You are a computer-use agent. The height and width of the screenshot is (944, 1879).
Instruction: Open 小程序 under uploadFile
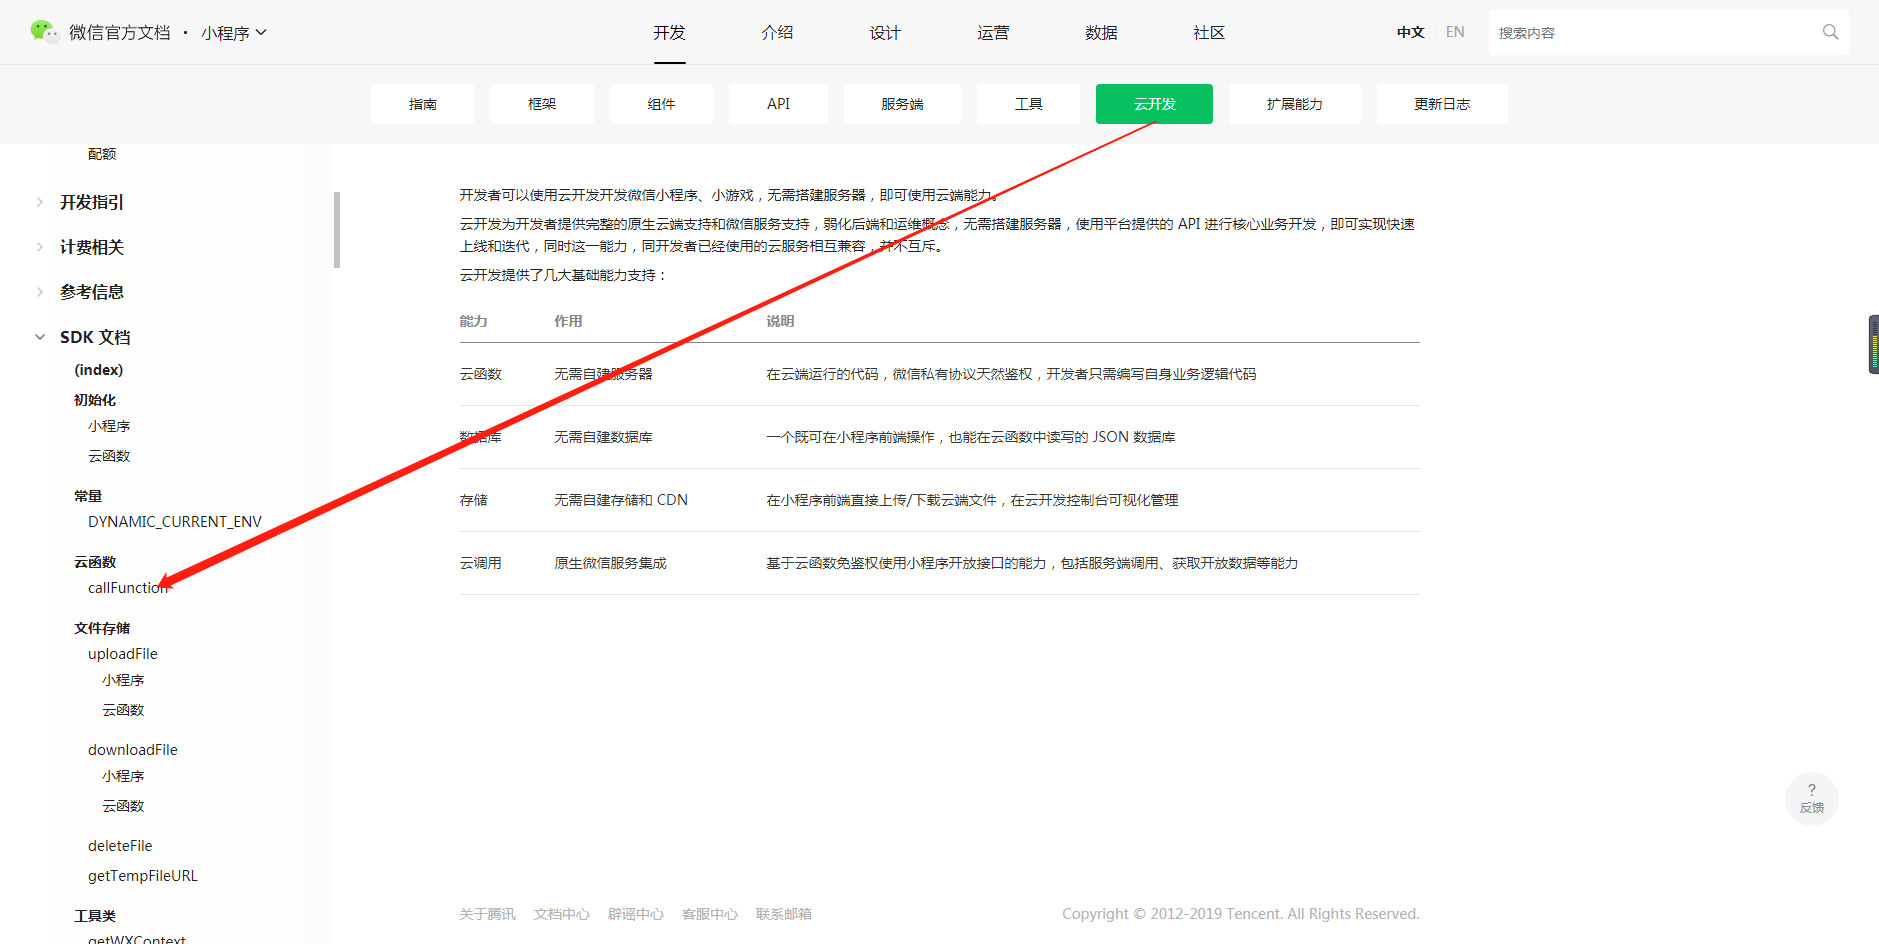point(123,680)
